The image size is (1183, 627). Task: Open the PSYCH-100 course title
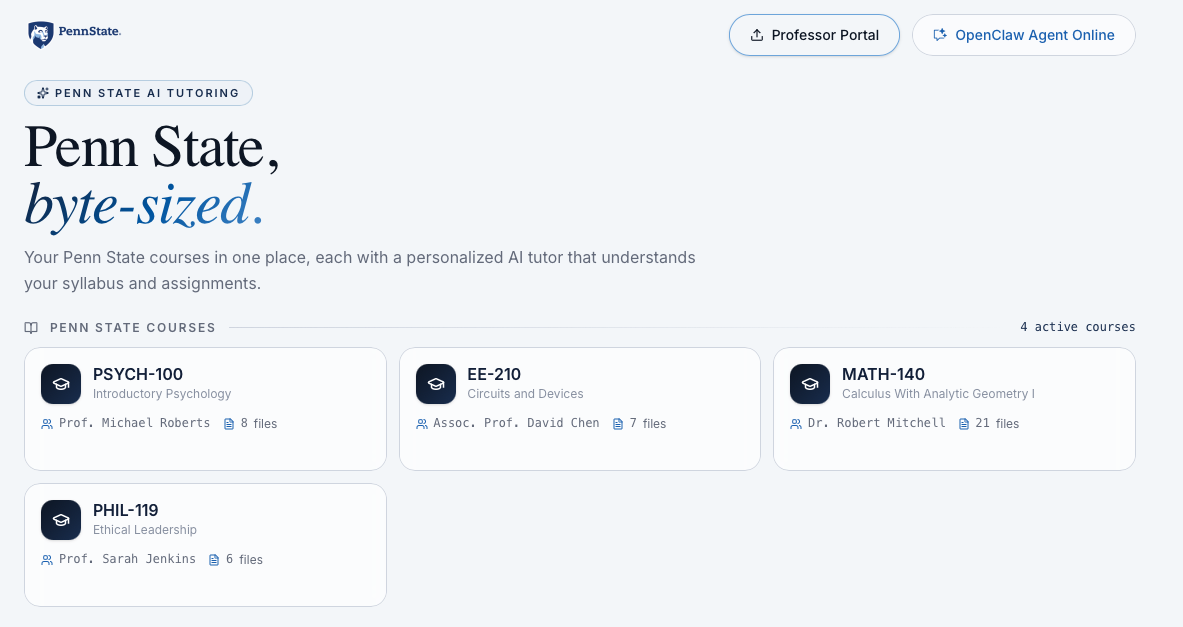pos(138,375)
